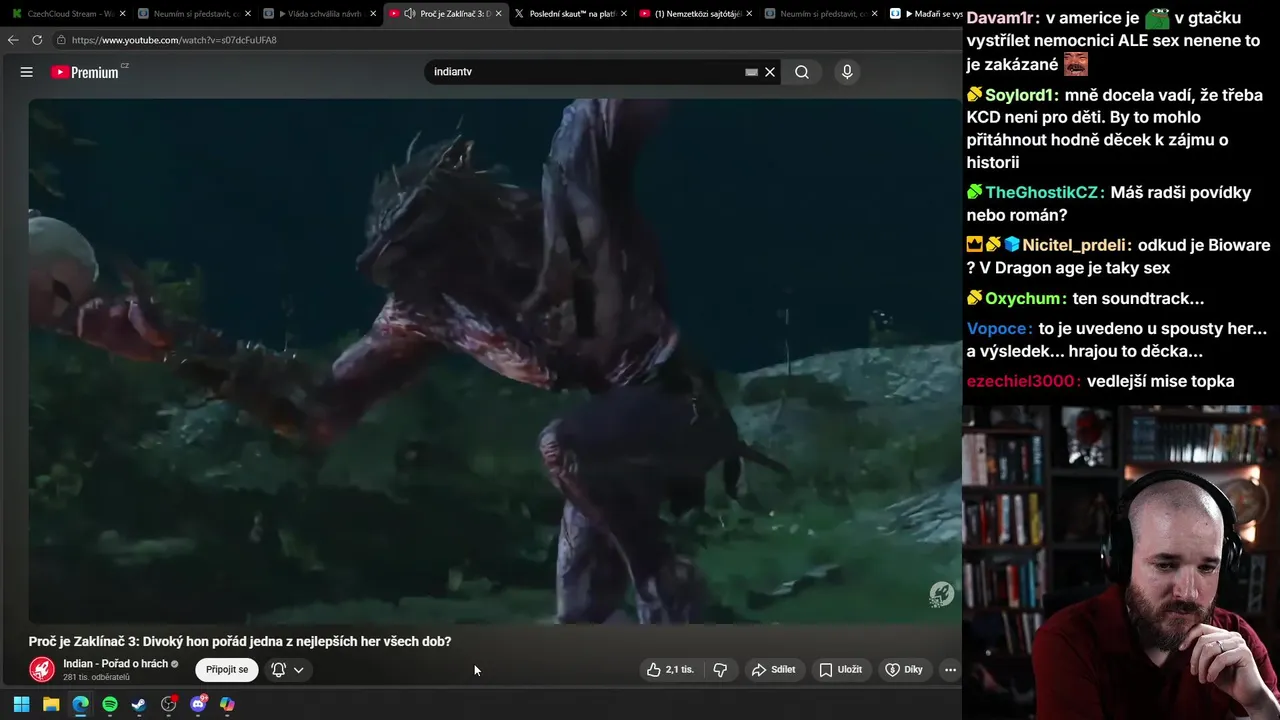Close the Poslední skaut tab

623,14
